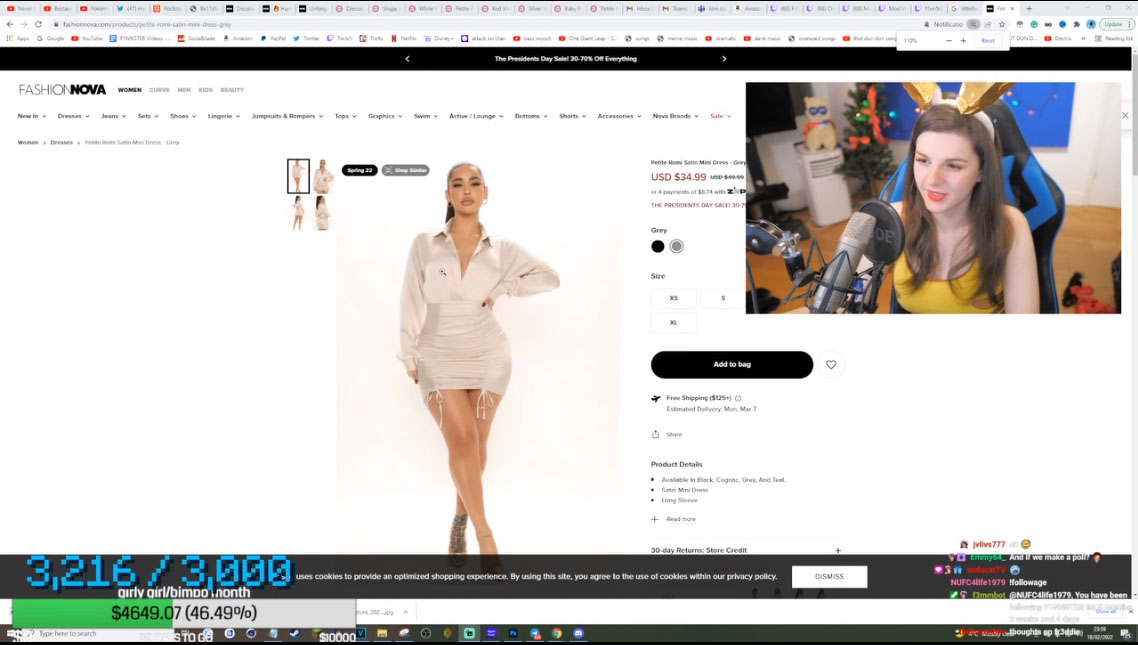
Task: Click the zoom magnifier icon in address bar
Action: click(x=973, y=24)
